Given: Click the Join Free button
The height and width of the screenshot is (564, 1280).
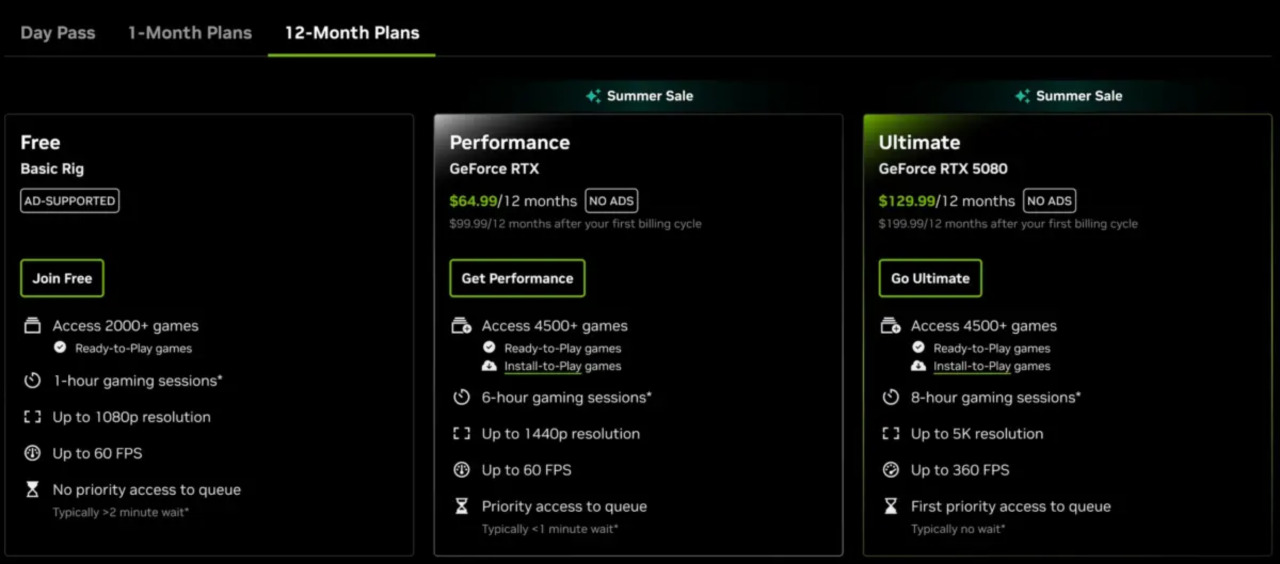Looking at the screenshot, I should coord(62,278).
